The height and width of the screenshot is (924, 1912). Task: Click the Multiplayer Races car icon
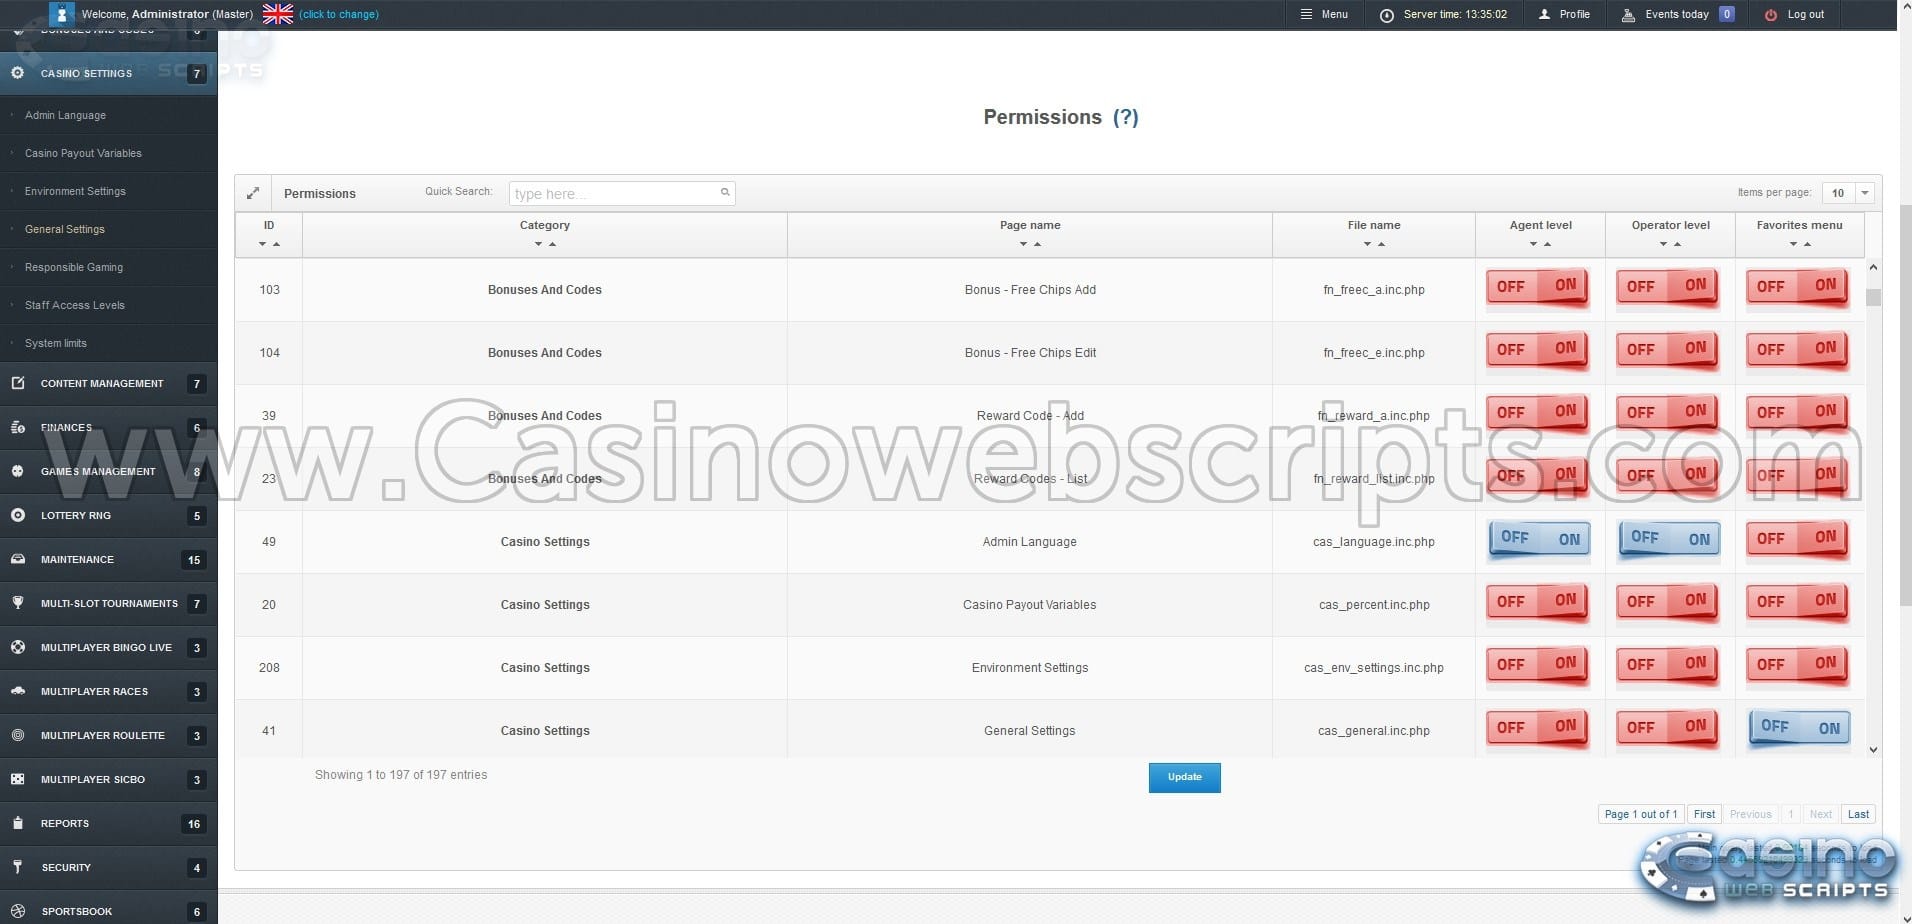[17, 691]
